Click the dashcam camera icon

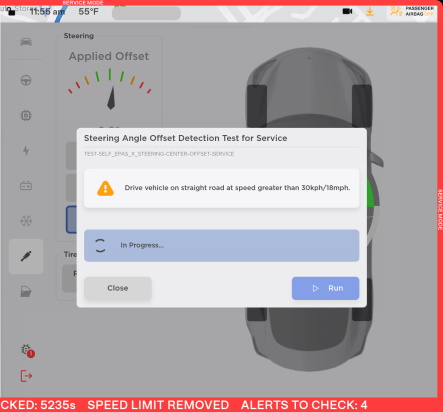[347, 11]
